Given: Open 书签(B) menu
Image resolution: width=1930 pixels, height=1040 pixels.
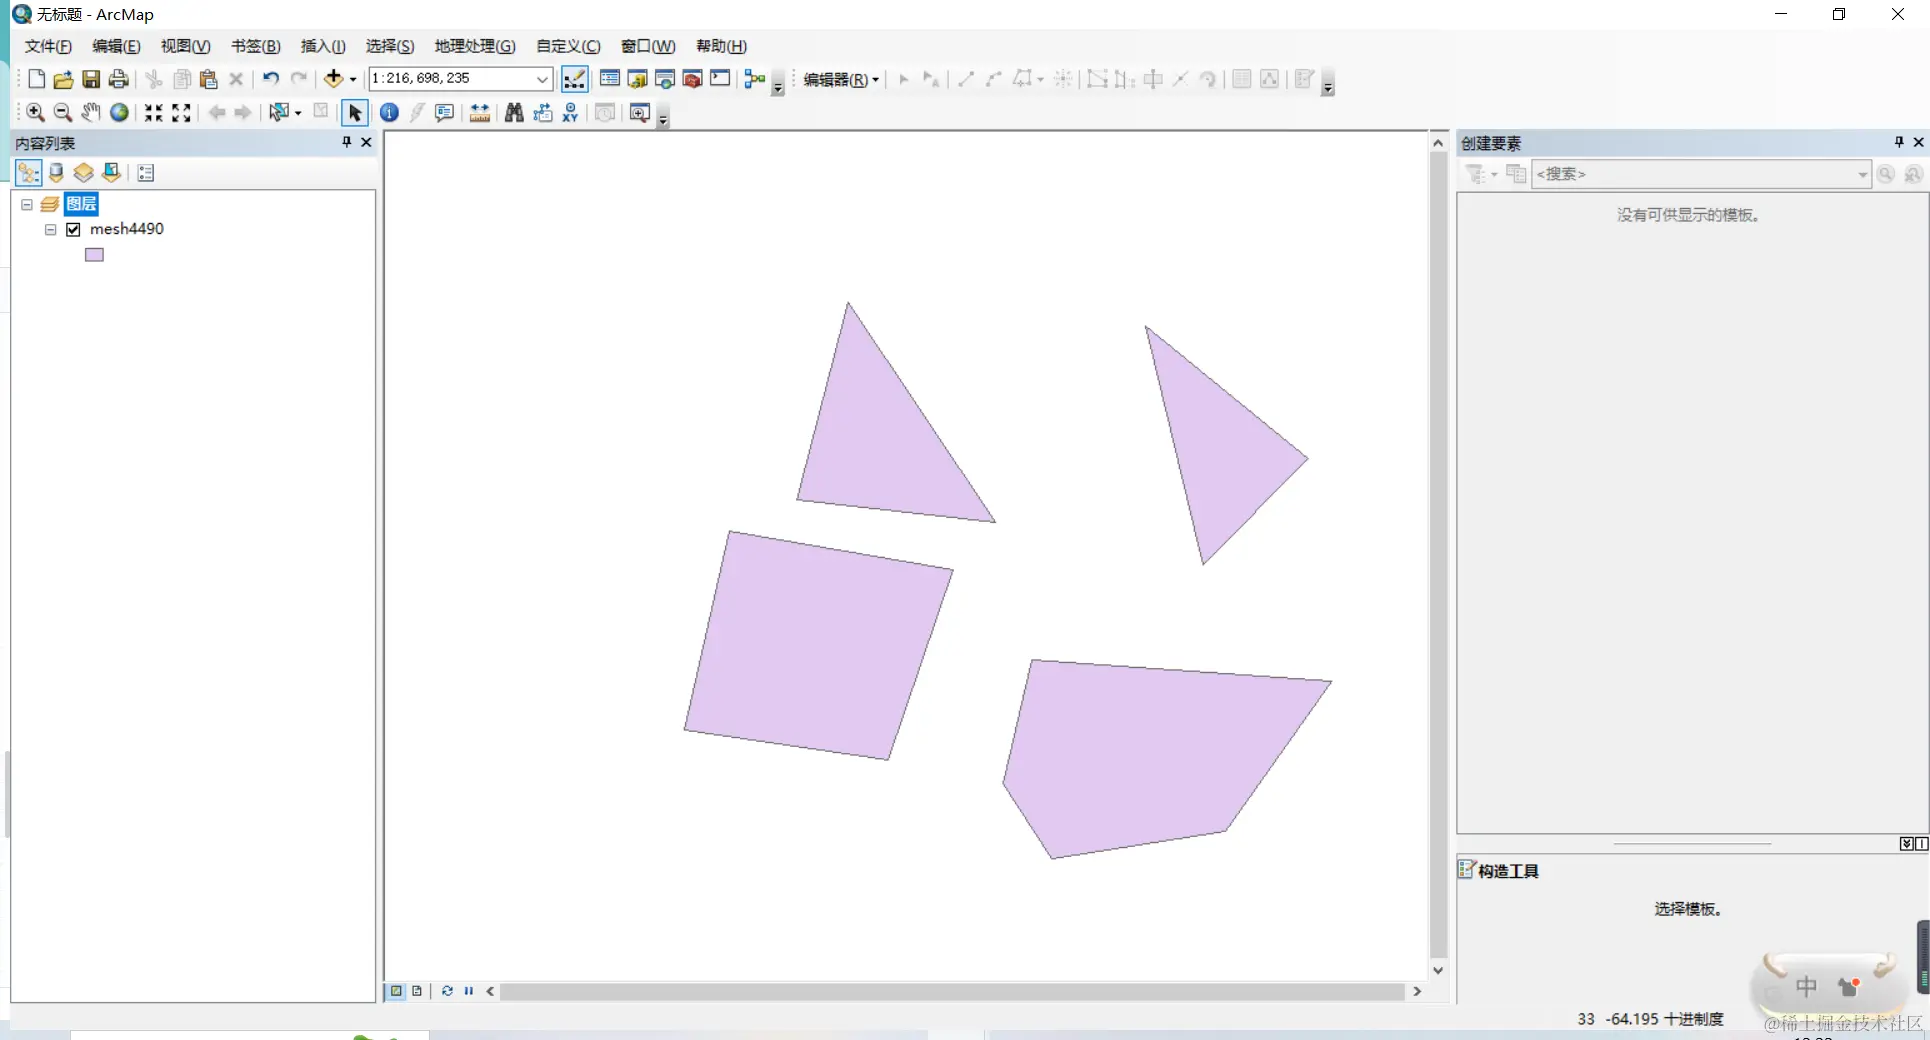Looking at the screenshot, I should [x=255, y=46].
